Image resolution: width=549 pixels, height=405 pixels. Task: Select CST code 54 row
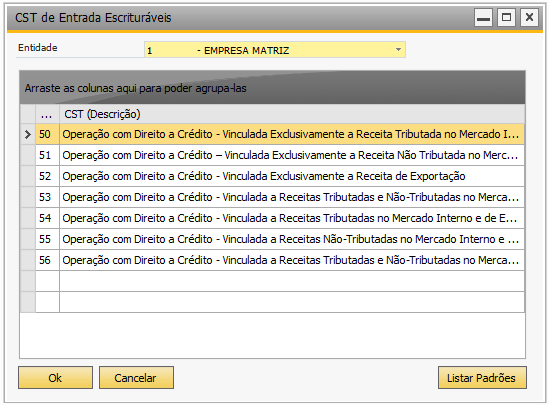coord(280,218)
